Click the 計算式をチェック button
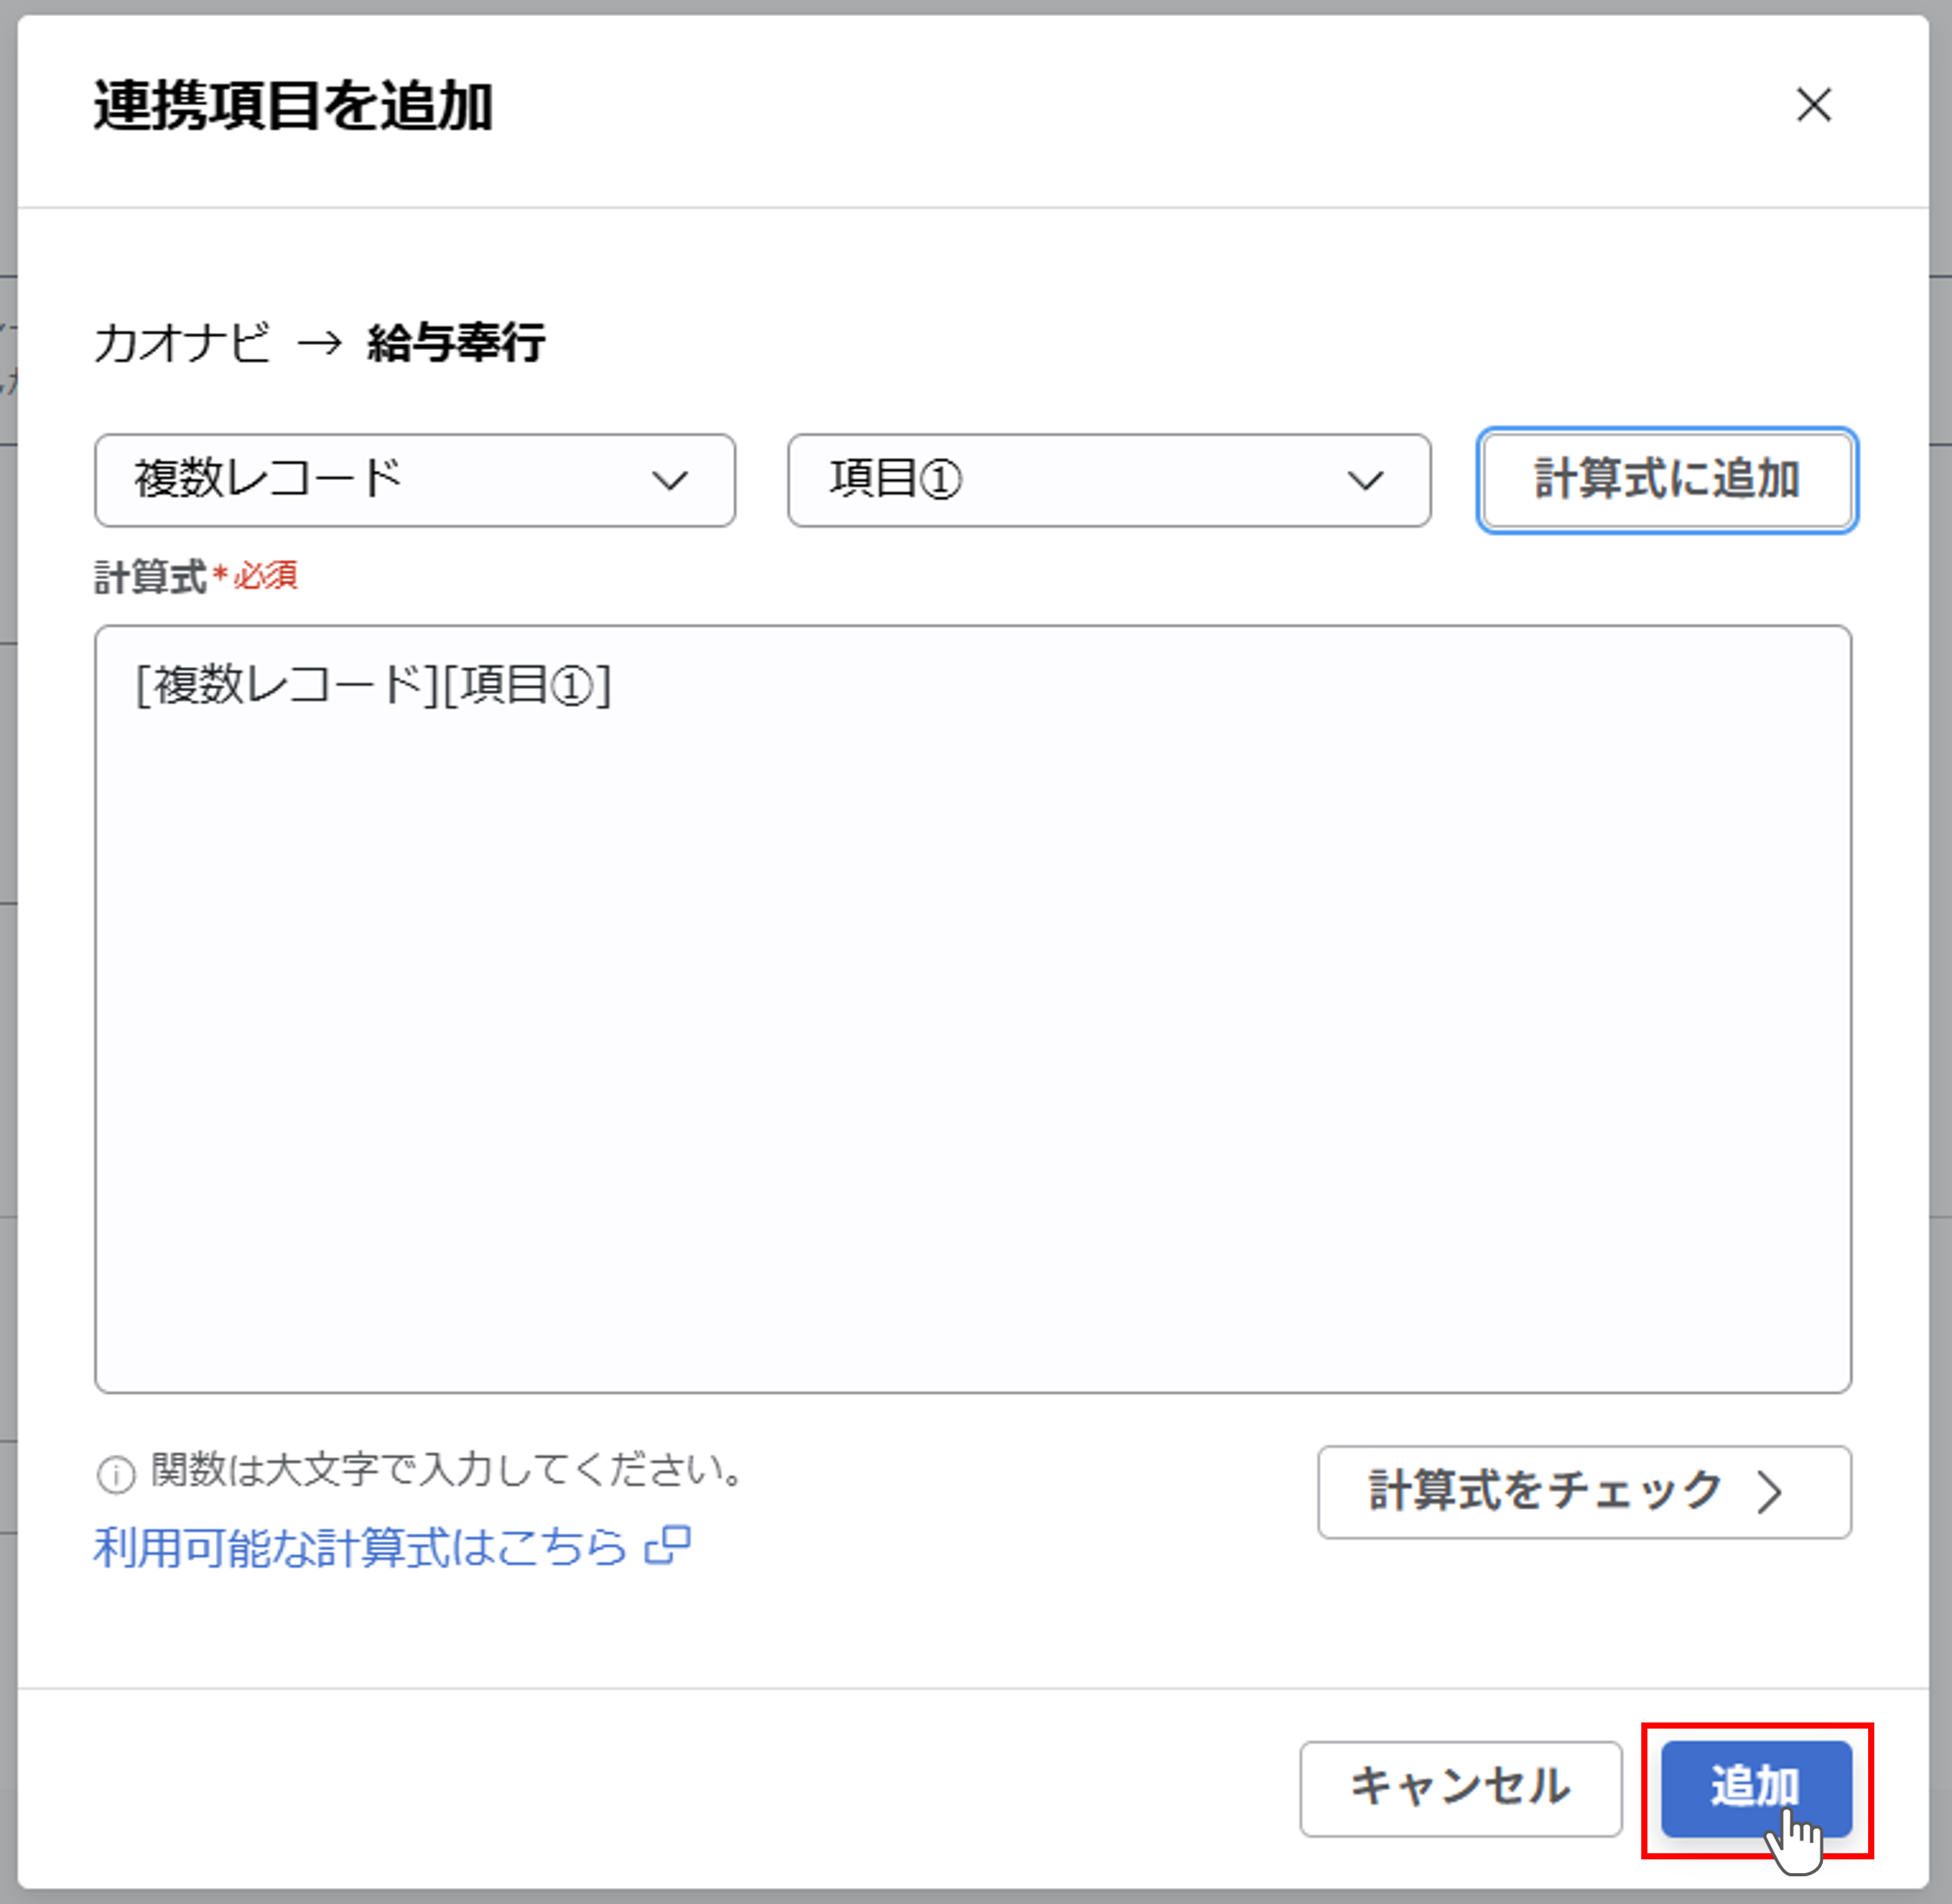This screenshot has width=1952, height=1904. tap(1584, 1492)
